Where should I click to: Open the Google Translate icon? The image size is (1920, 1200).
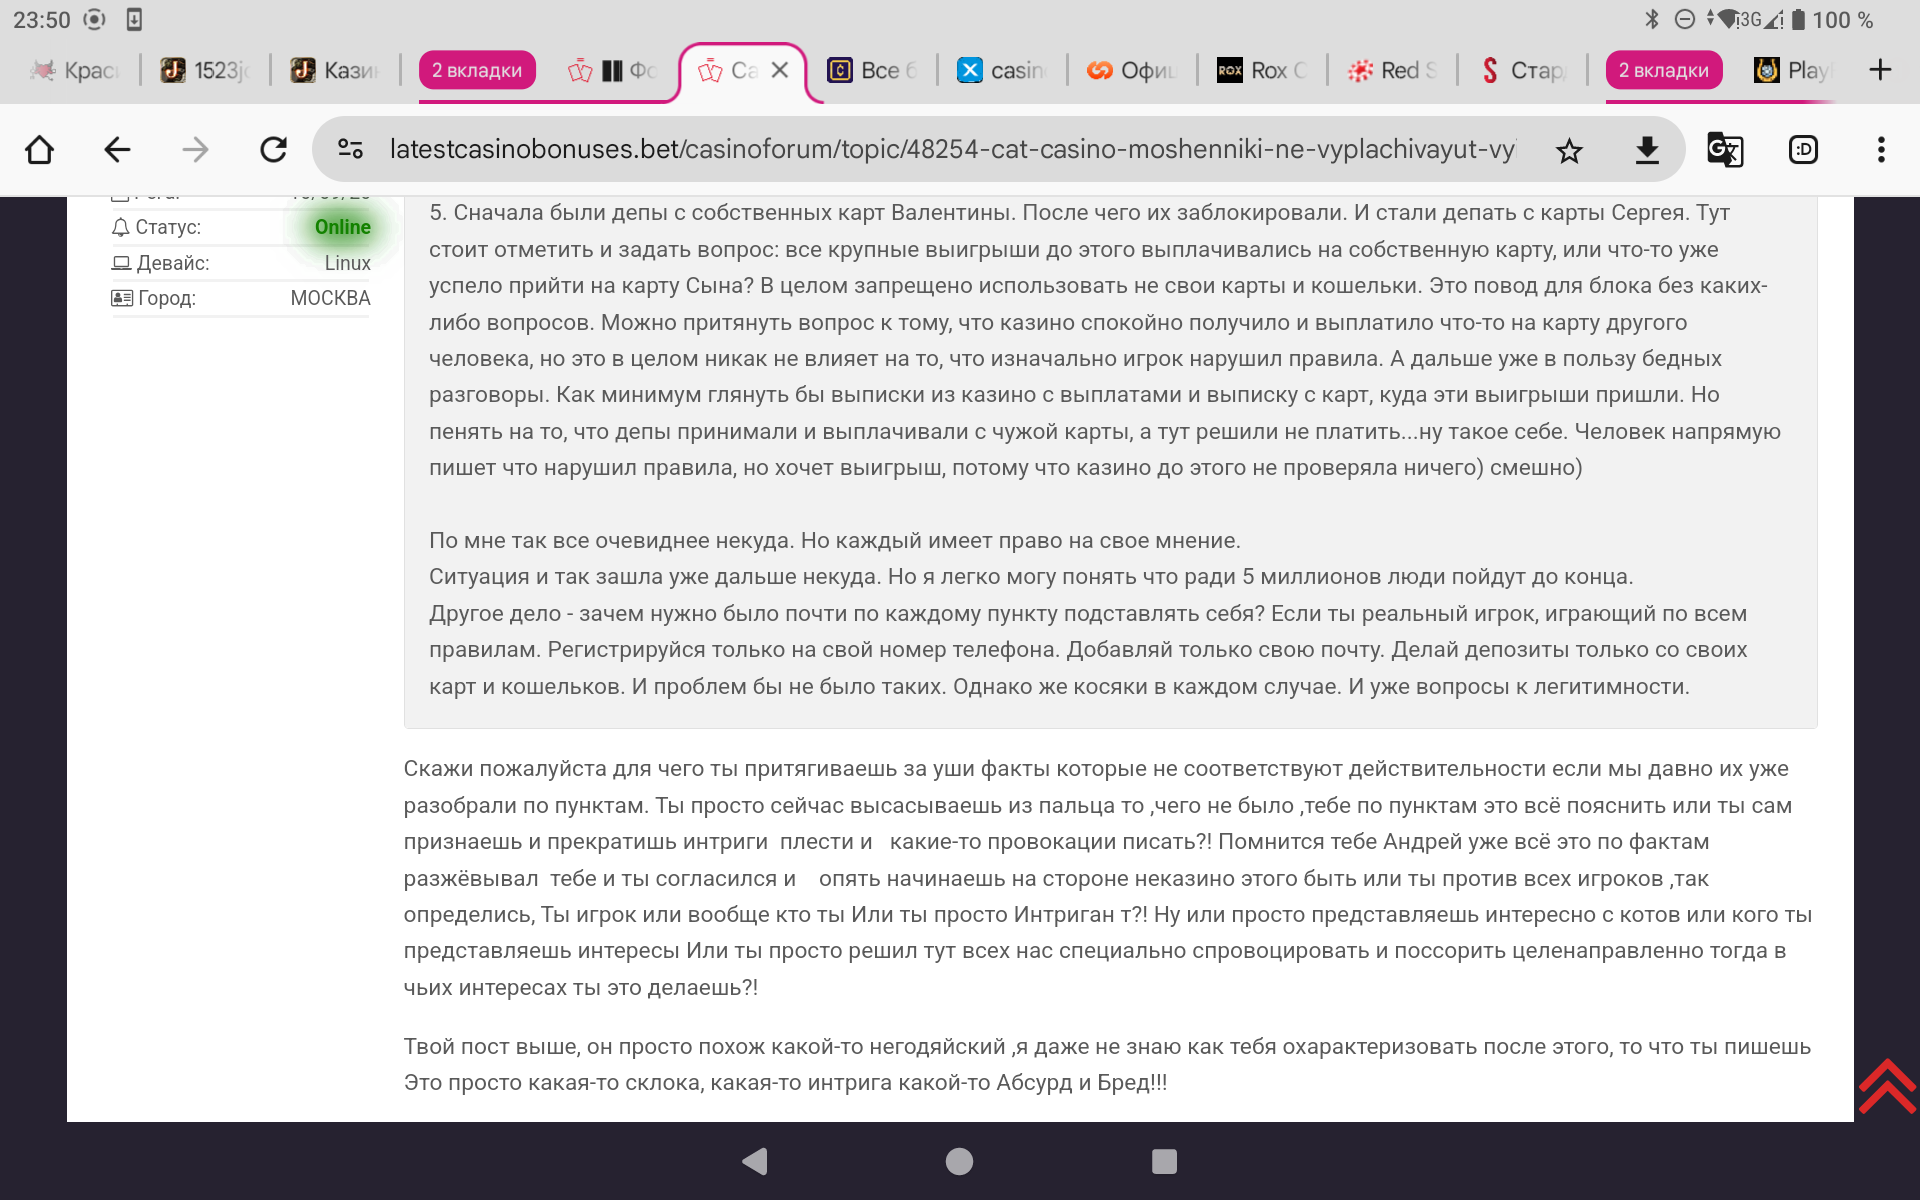1725,150
